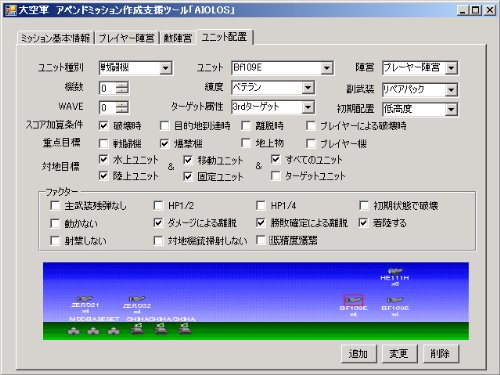Click the AIOLOS application icon in title bar
500x375 pixels.
coord(10,10)
